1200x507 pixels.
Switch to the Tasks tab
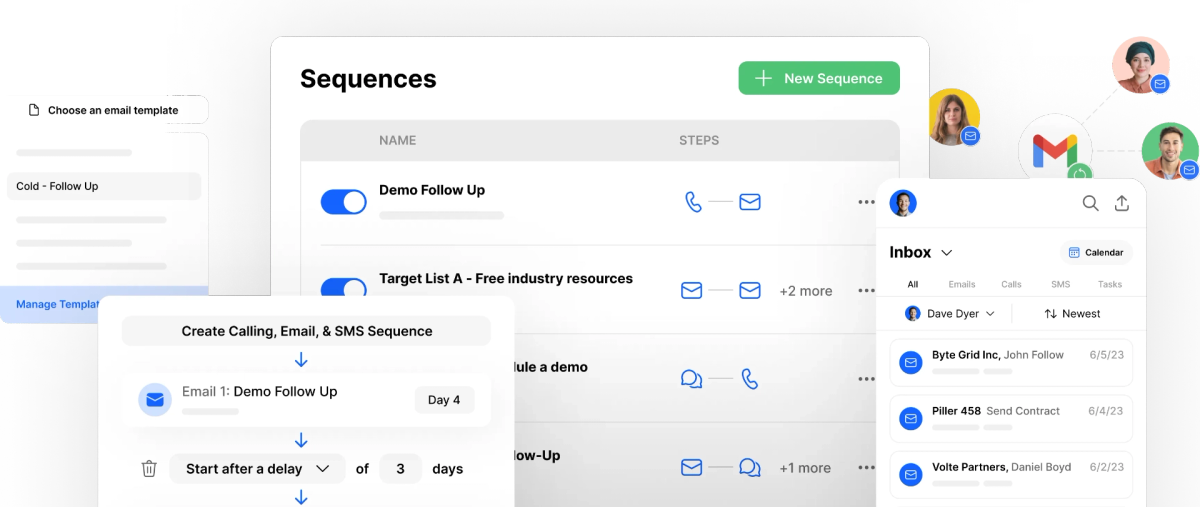(x=1110, y=284)
